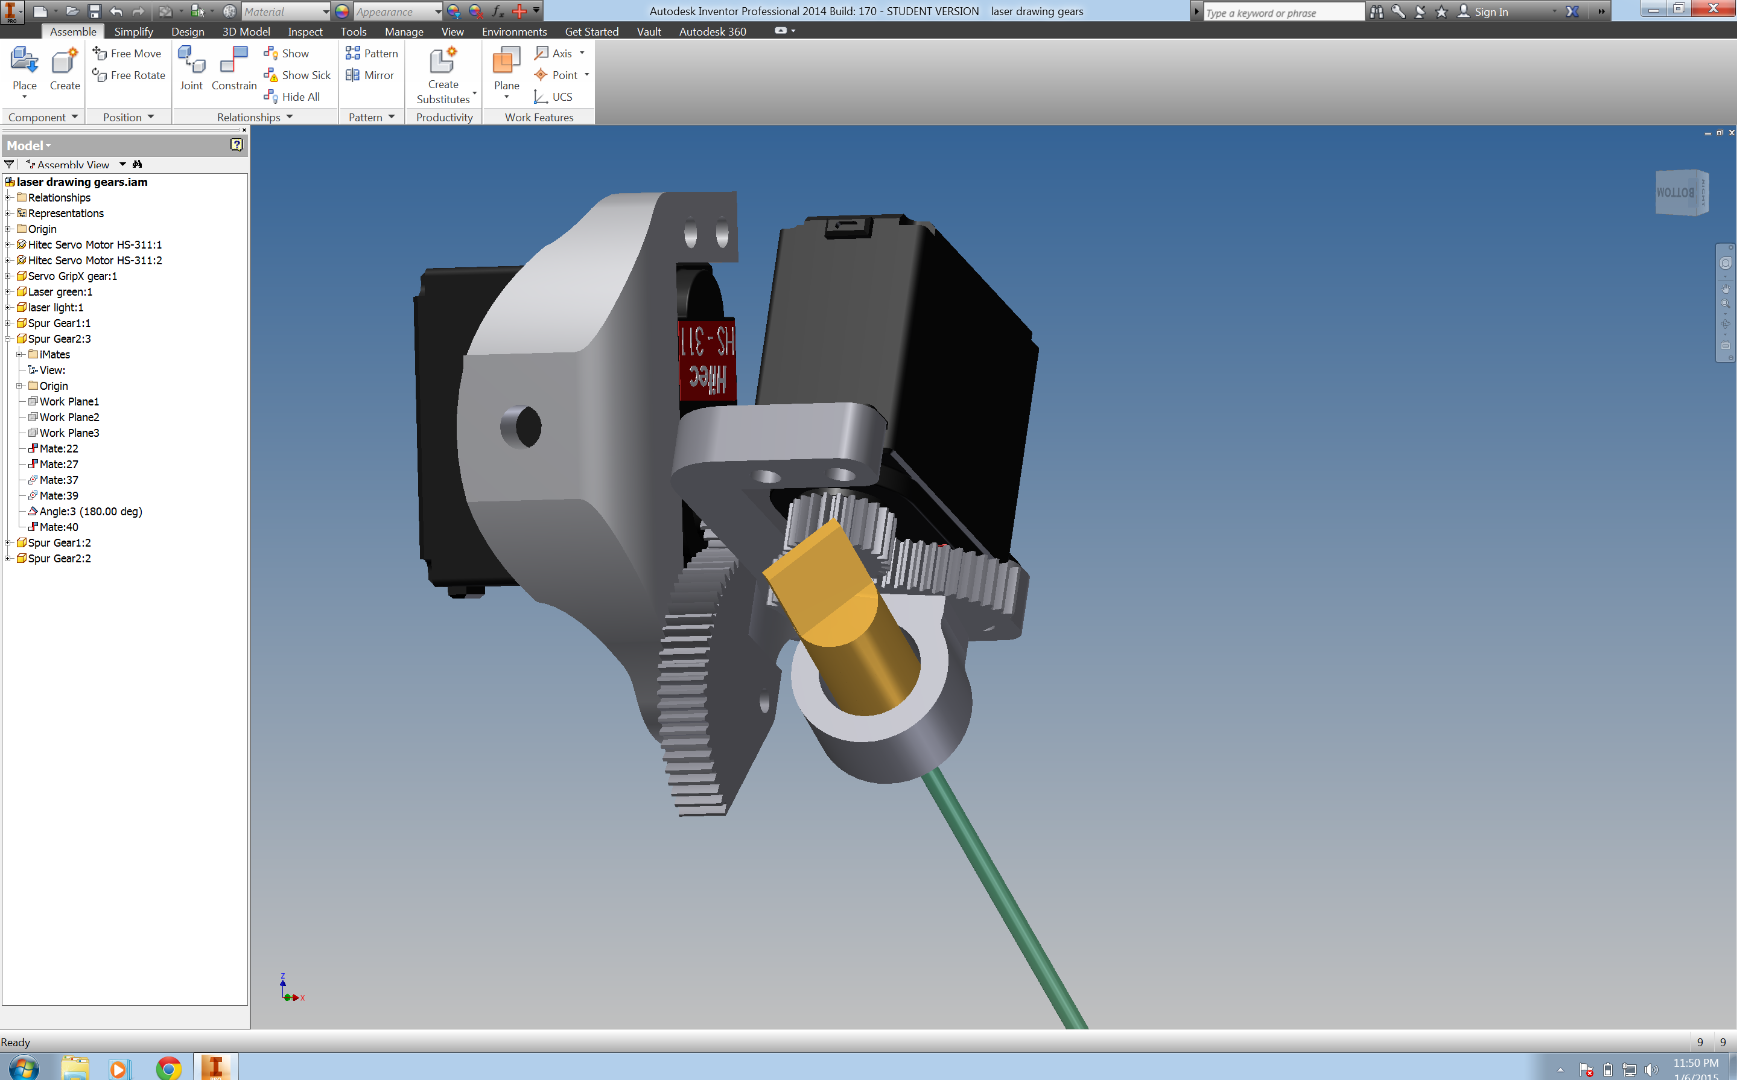Open the fx Parameters tool
The height and width of the screenshot is (1080, 1737).
pyautogui.click(x=497, y=11)
